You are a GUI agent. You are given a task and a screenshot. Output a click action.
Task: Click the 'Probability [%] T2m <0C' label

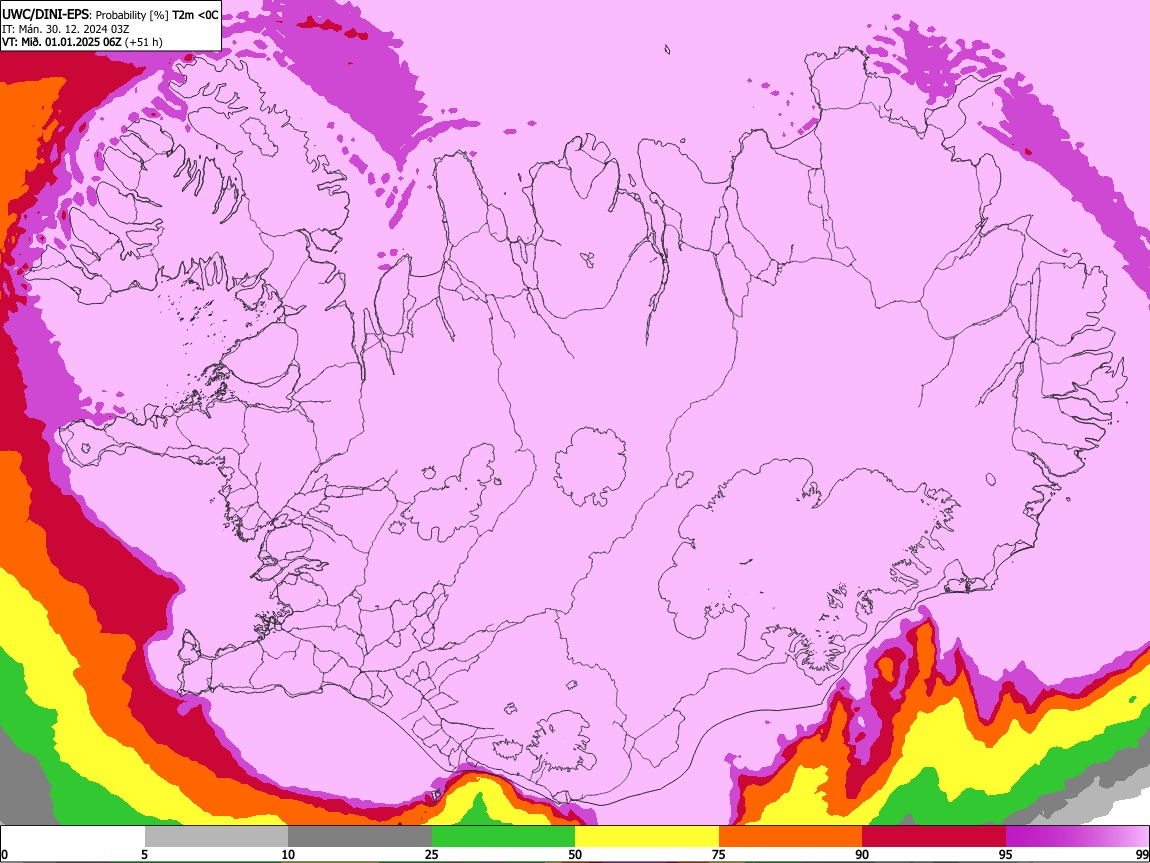157,15
